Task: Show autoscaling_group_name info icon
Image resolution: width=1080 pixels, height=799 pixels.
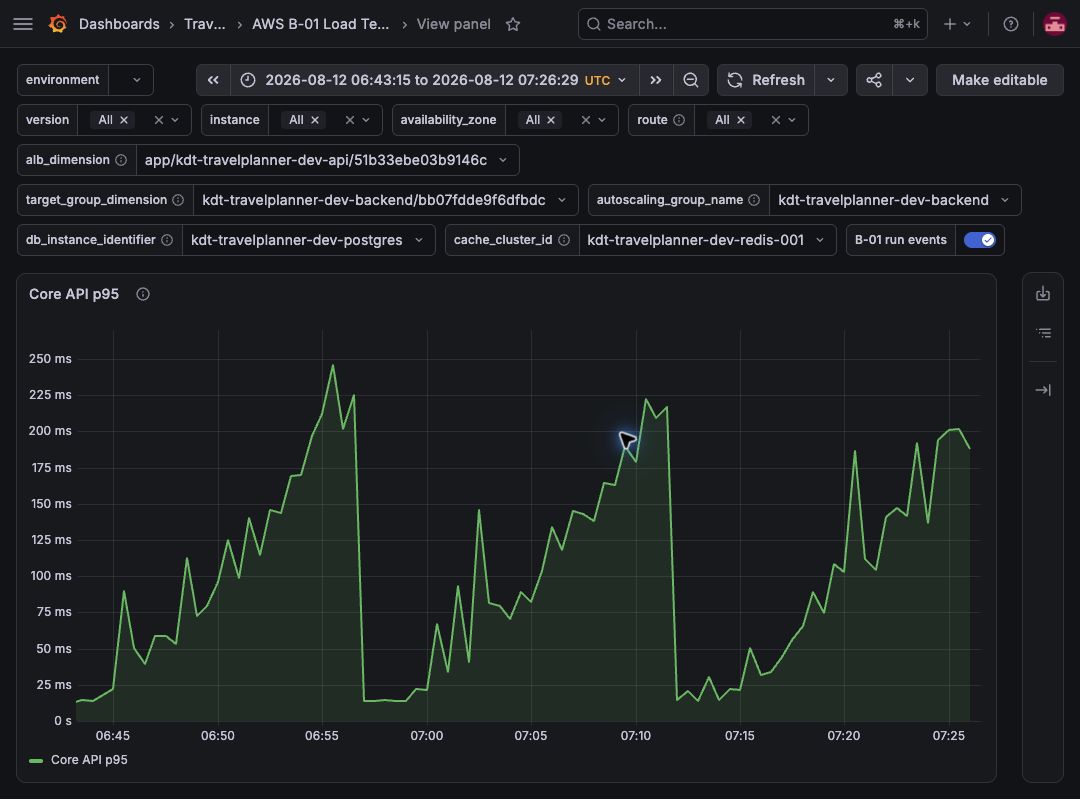Action: pos(754,200)
